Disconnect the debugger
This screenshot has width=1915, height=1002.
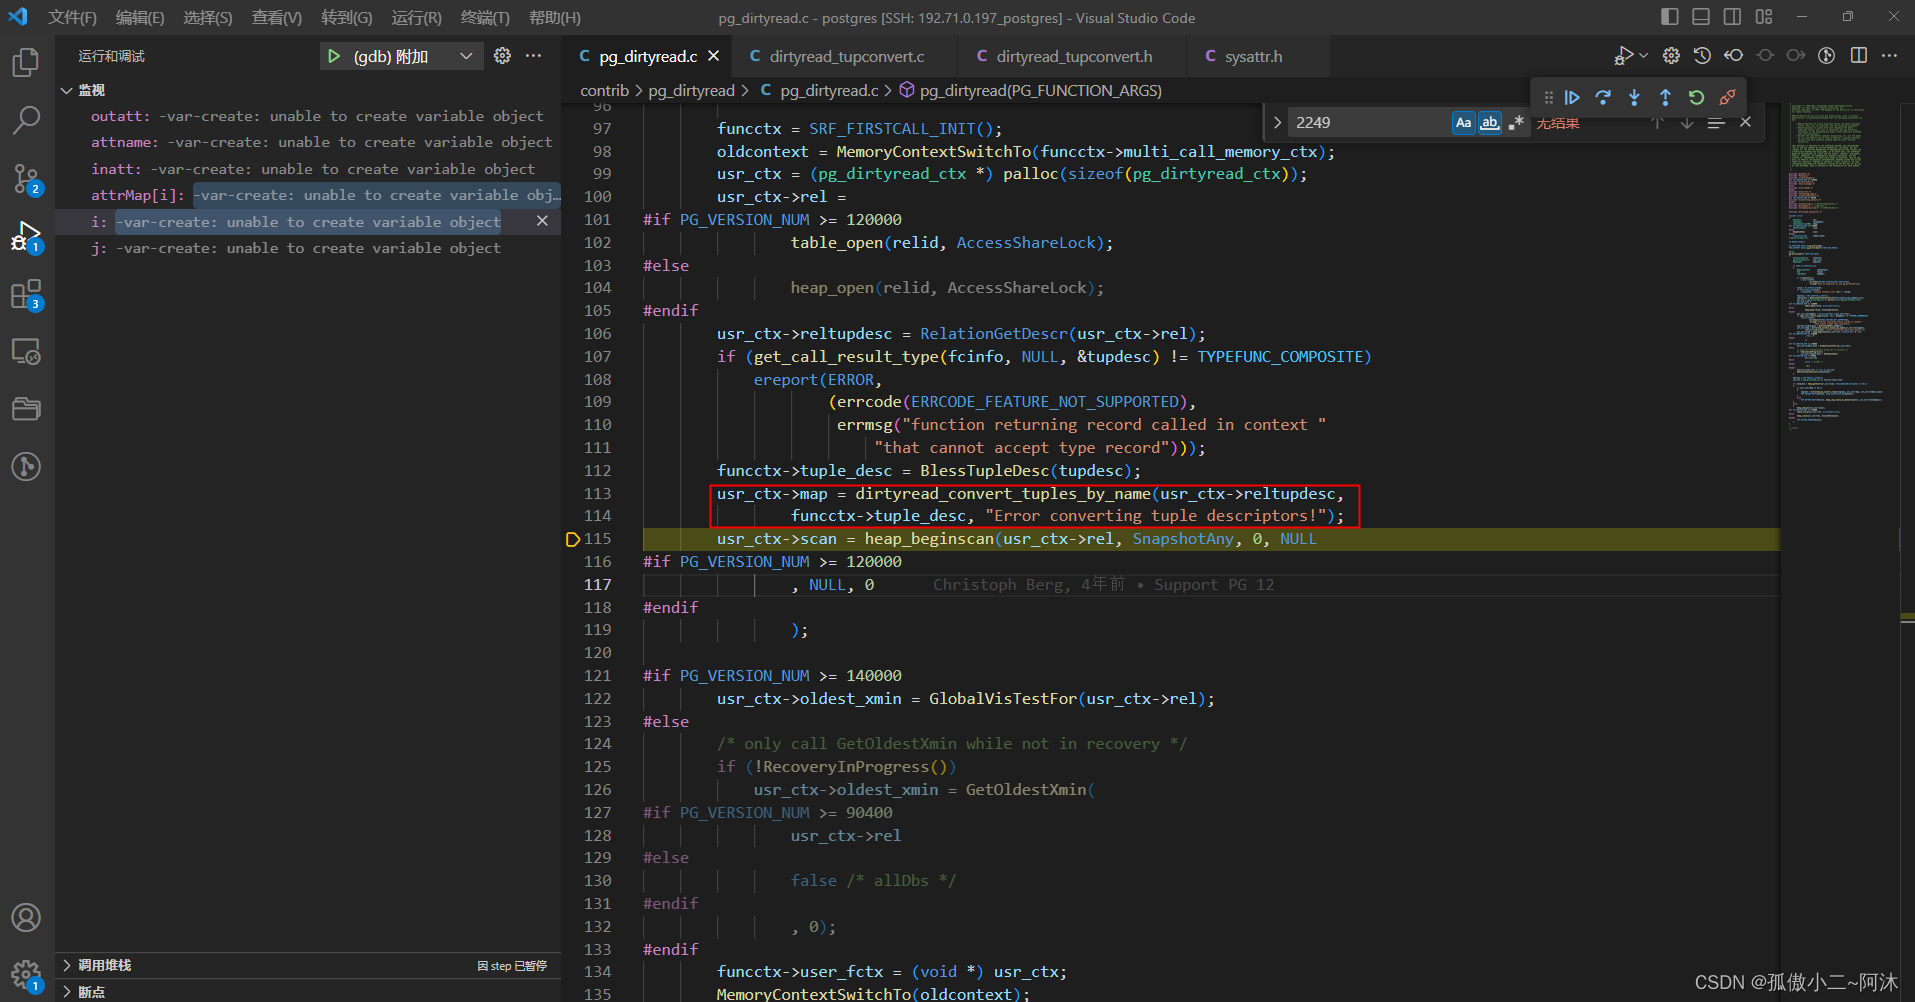[x=1727, y=97]
